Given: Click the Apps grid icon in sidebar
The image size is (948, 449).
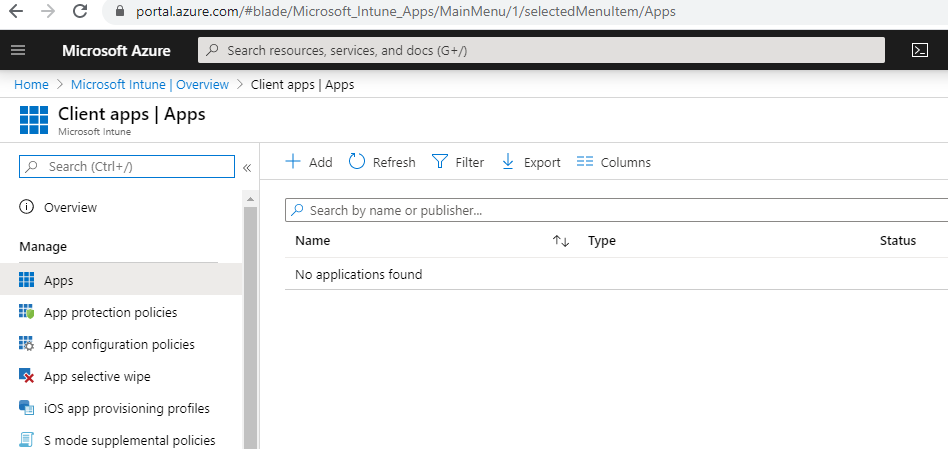Looking at the screenshot, I should click(27, 279).
